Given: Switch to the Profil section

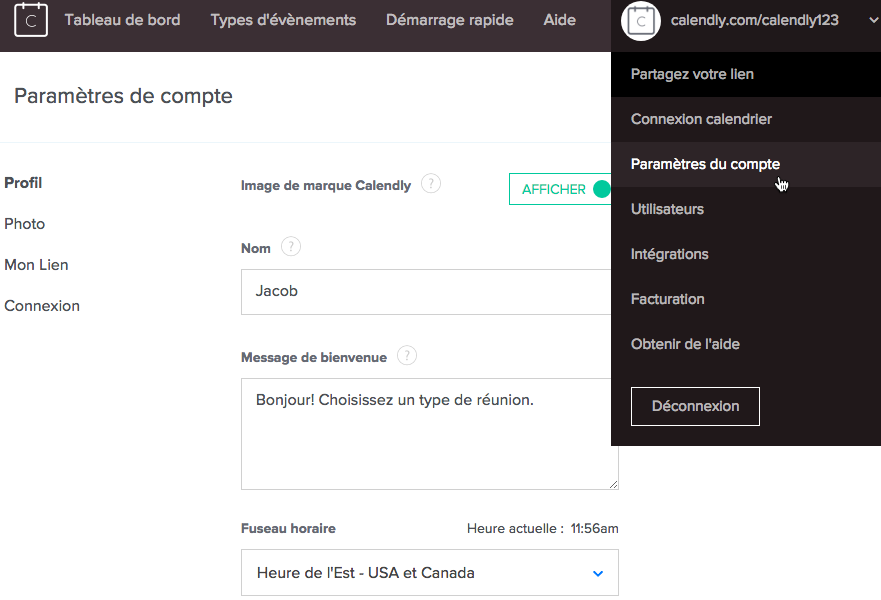Looking at the screenshot, I should pos(23,183).
